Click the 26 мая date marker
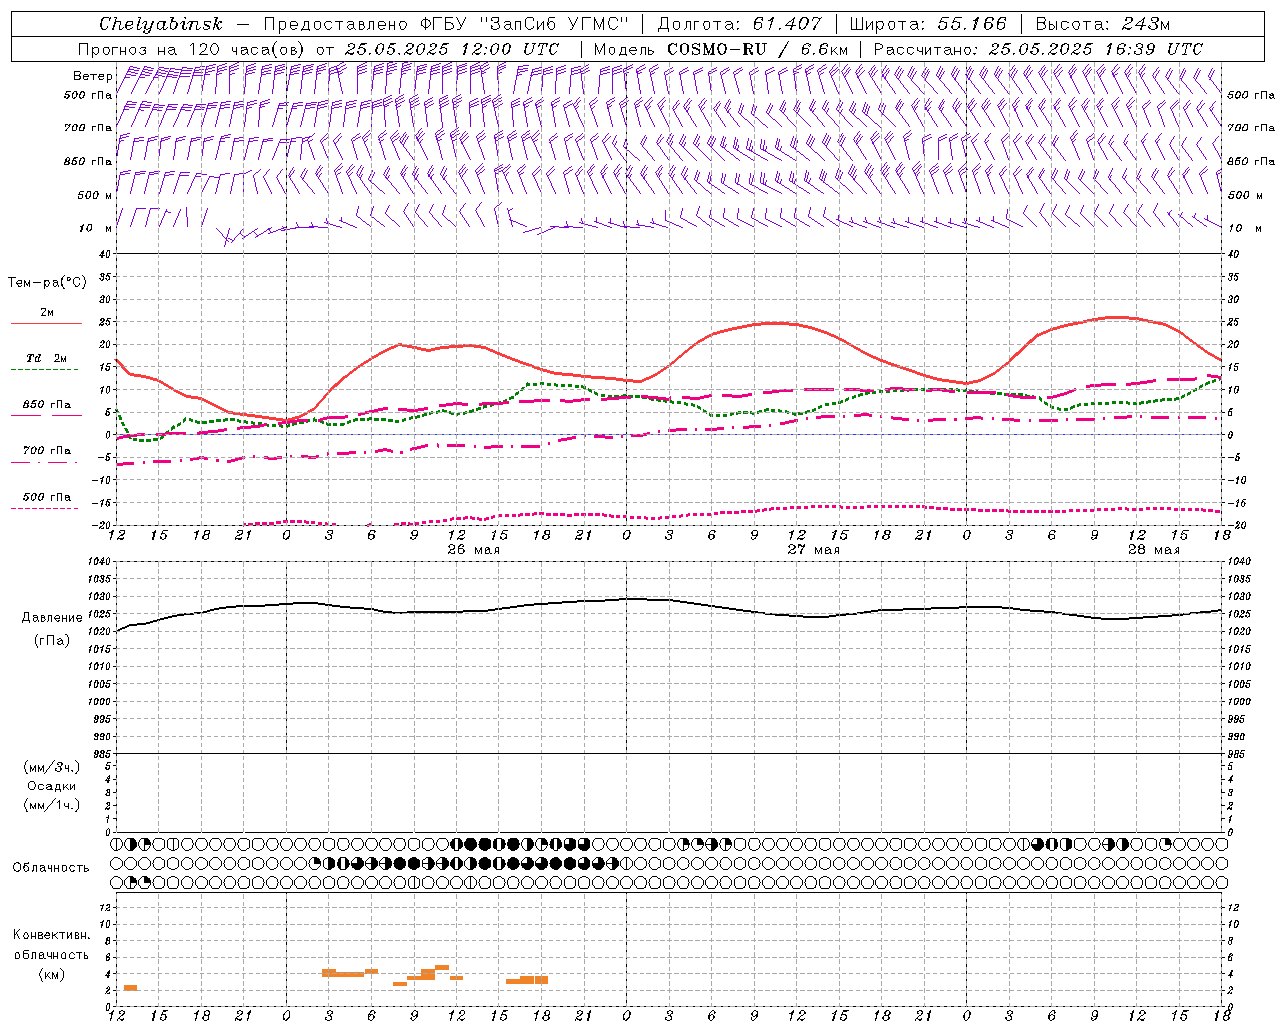 473,550
